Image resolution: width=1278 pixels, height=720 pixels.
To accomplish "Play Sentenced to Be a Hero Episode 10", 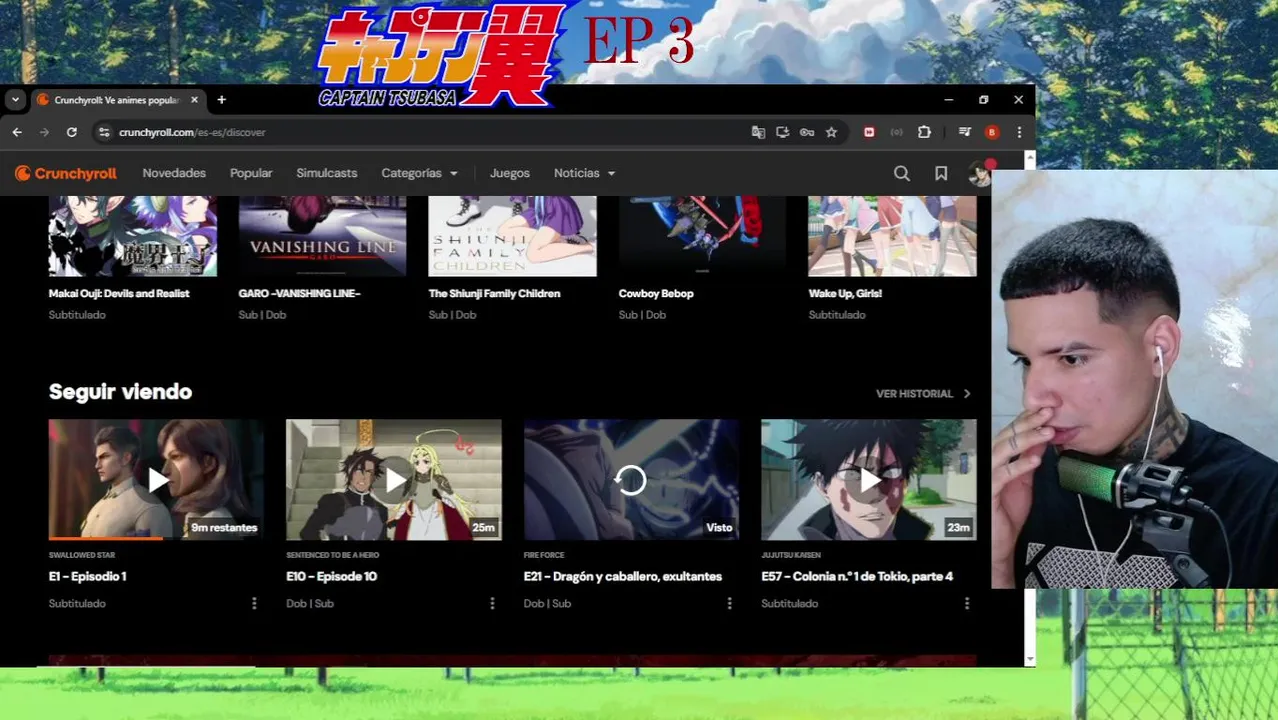I will point(394,480).
